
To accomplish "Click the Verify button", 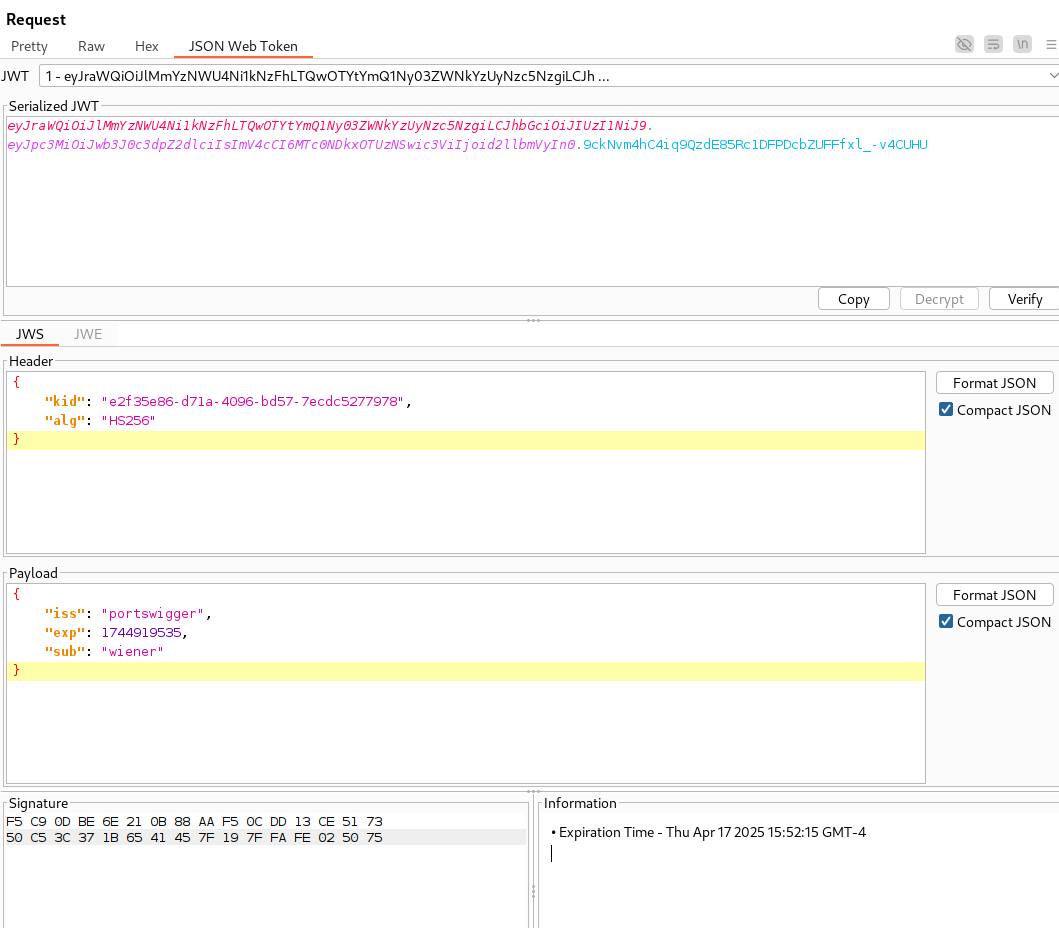I will (1025, 299).
